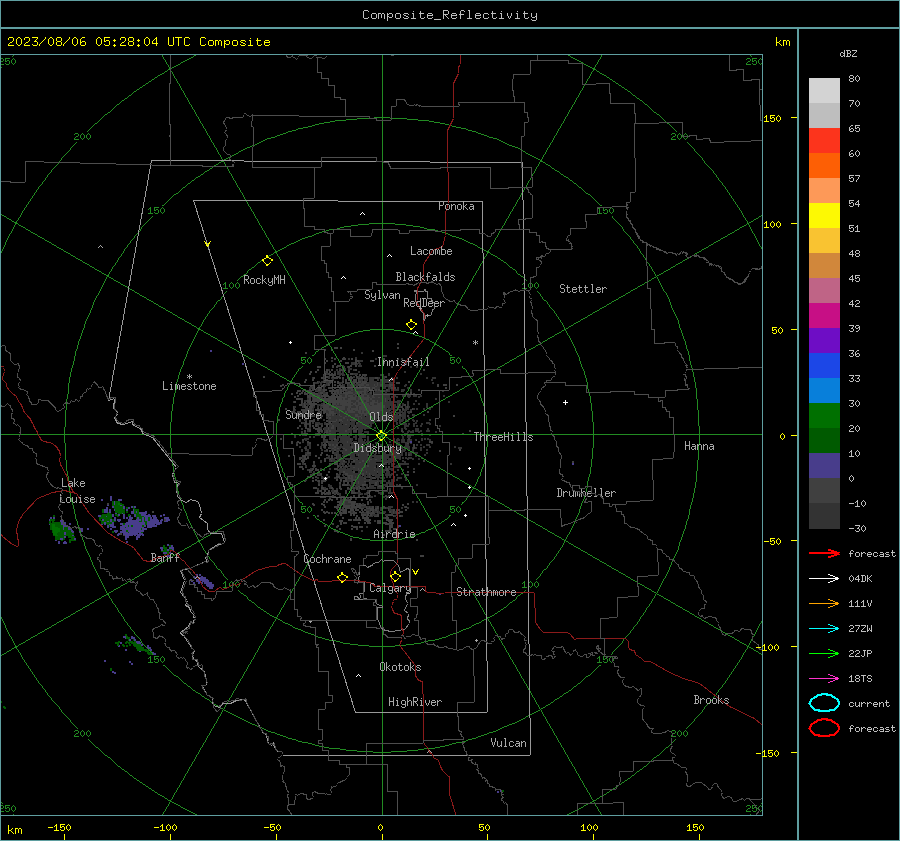Pick the orange 60 dBZ color band

(x=824, y=165)
